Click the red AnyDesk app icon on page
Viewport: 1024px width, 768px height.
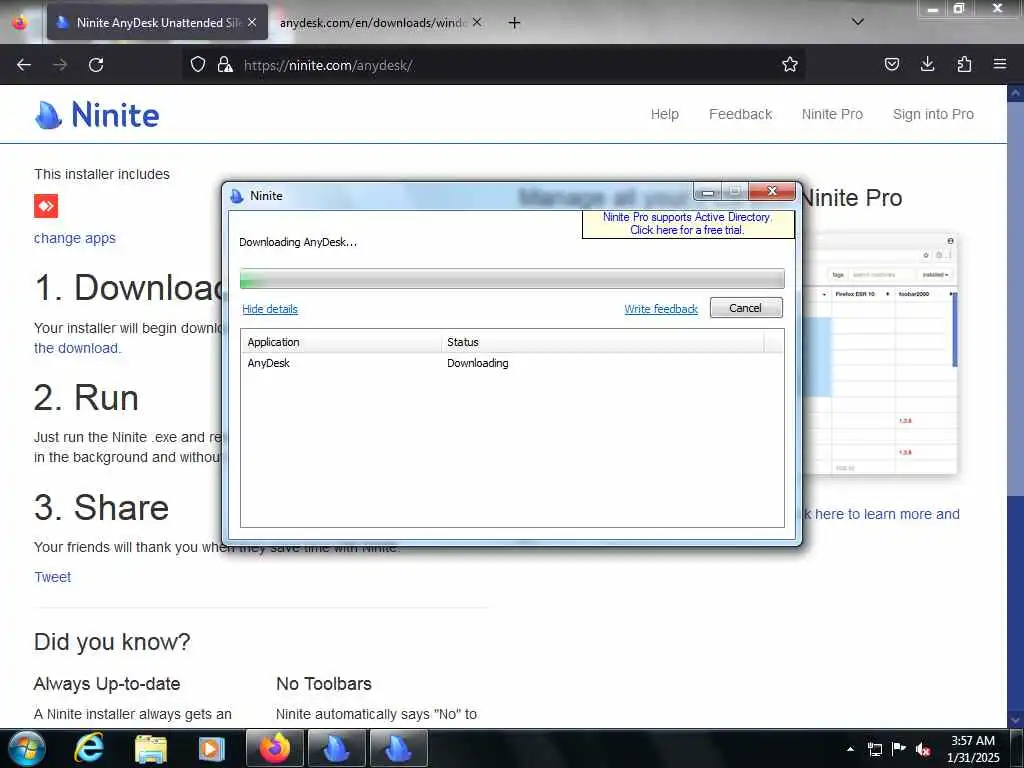click(x=46, y=206)
